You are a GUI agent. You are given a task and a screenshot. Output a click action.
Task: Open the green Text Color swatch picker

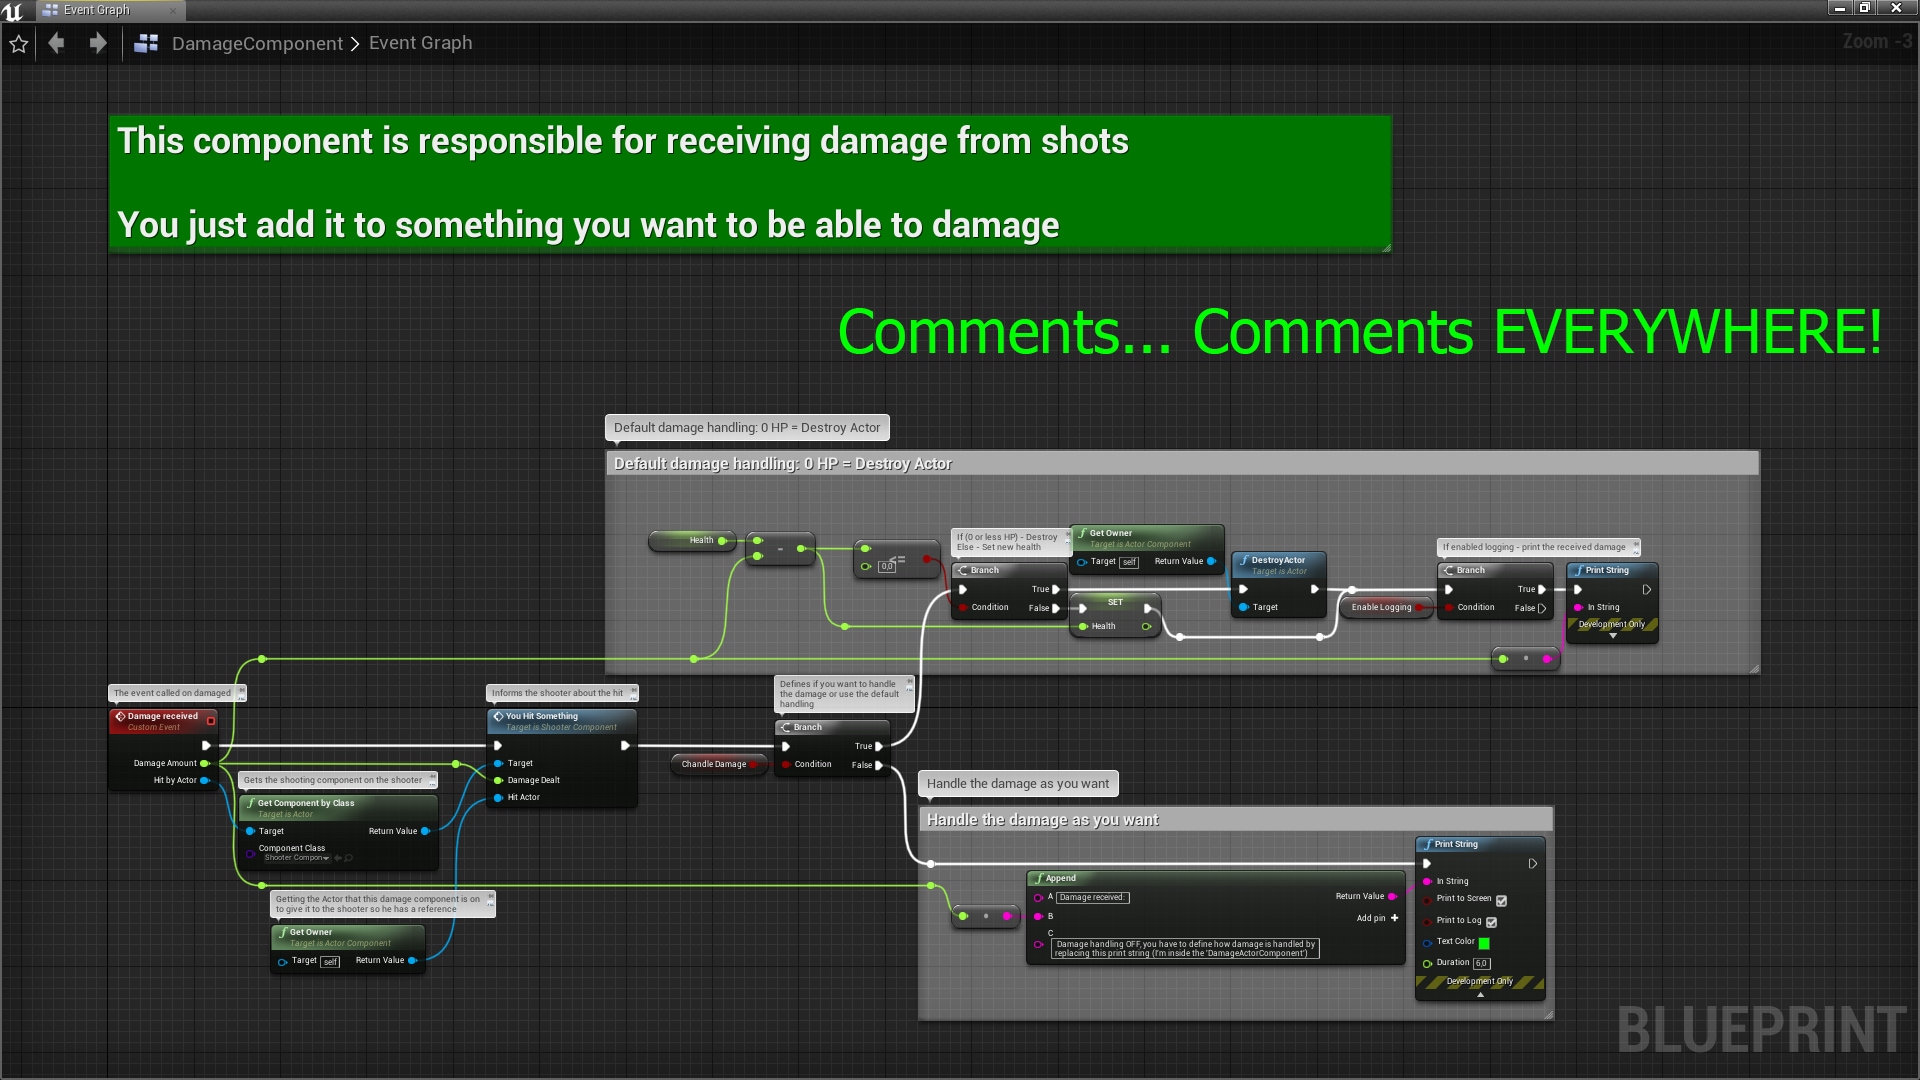coord(1484,943)
